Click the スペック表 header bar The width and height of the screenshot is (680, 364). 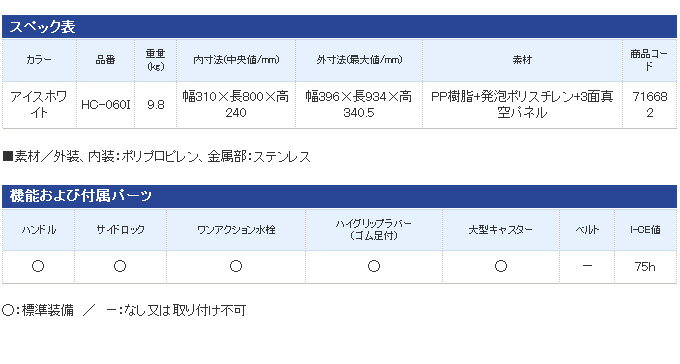click(x=339, y=26)
